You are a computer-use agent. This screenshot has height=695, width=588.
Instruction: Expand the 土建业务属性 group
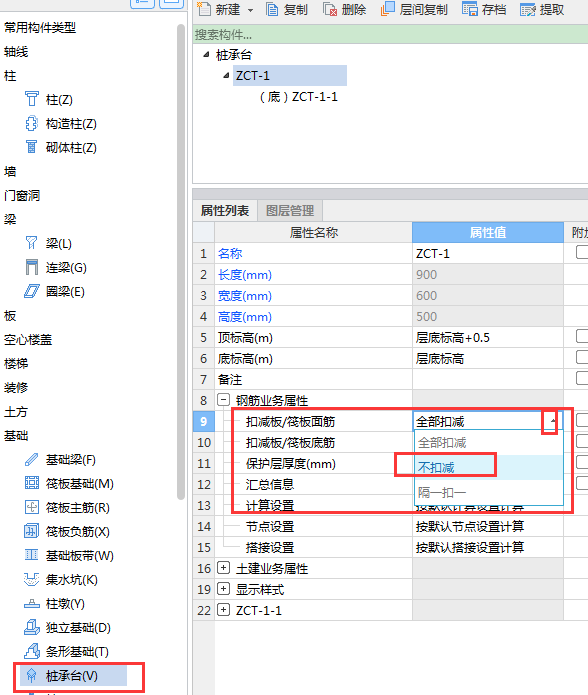(x=223, y=568)
